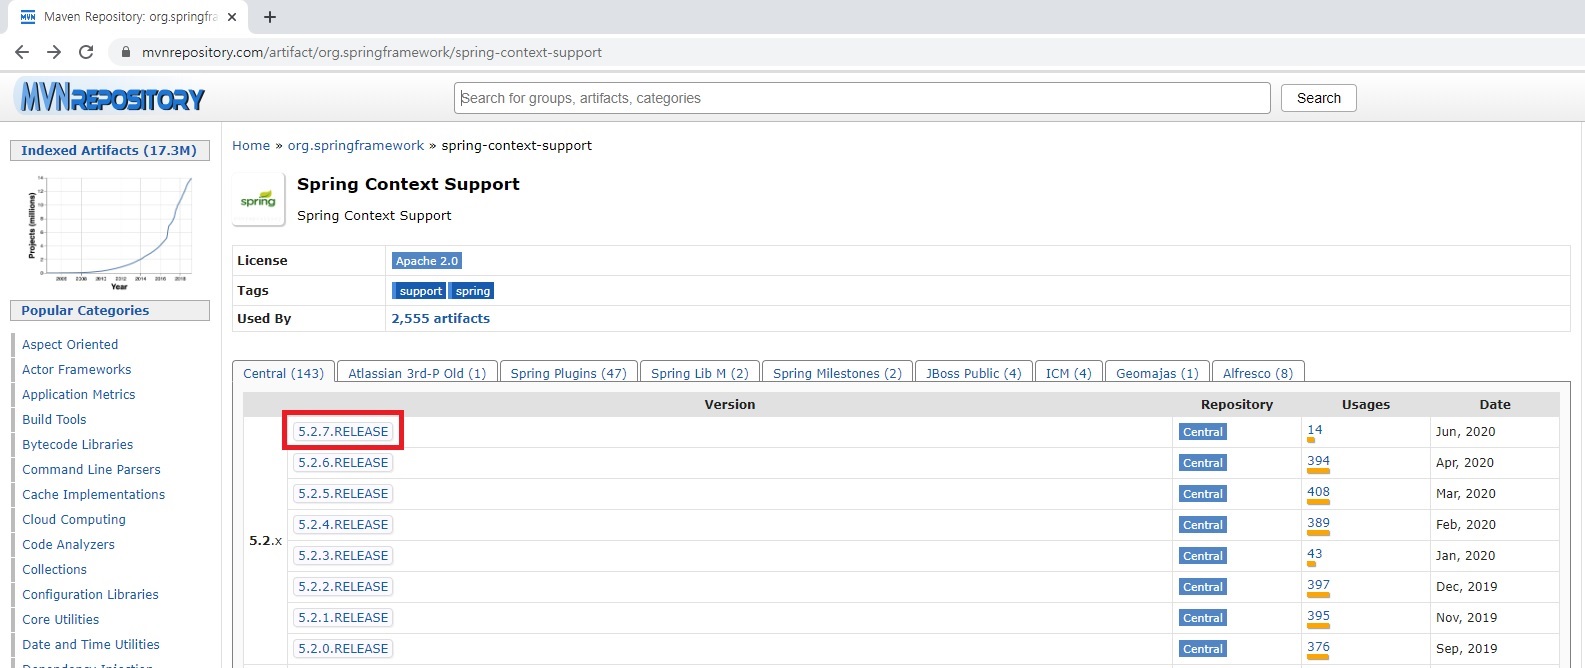Screen dimensions: 1585x668
Task: Open version 5.2.6.RELEASE
Action: coord(343,463)
